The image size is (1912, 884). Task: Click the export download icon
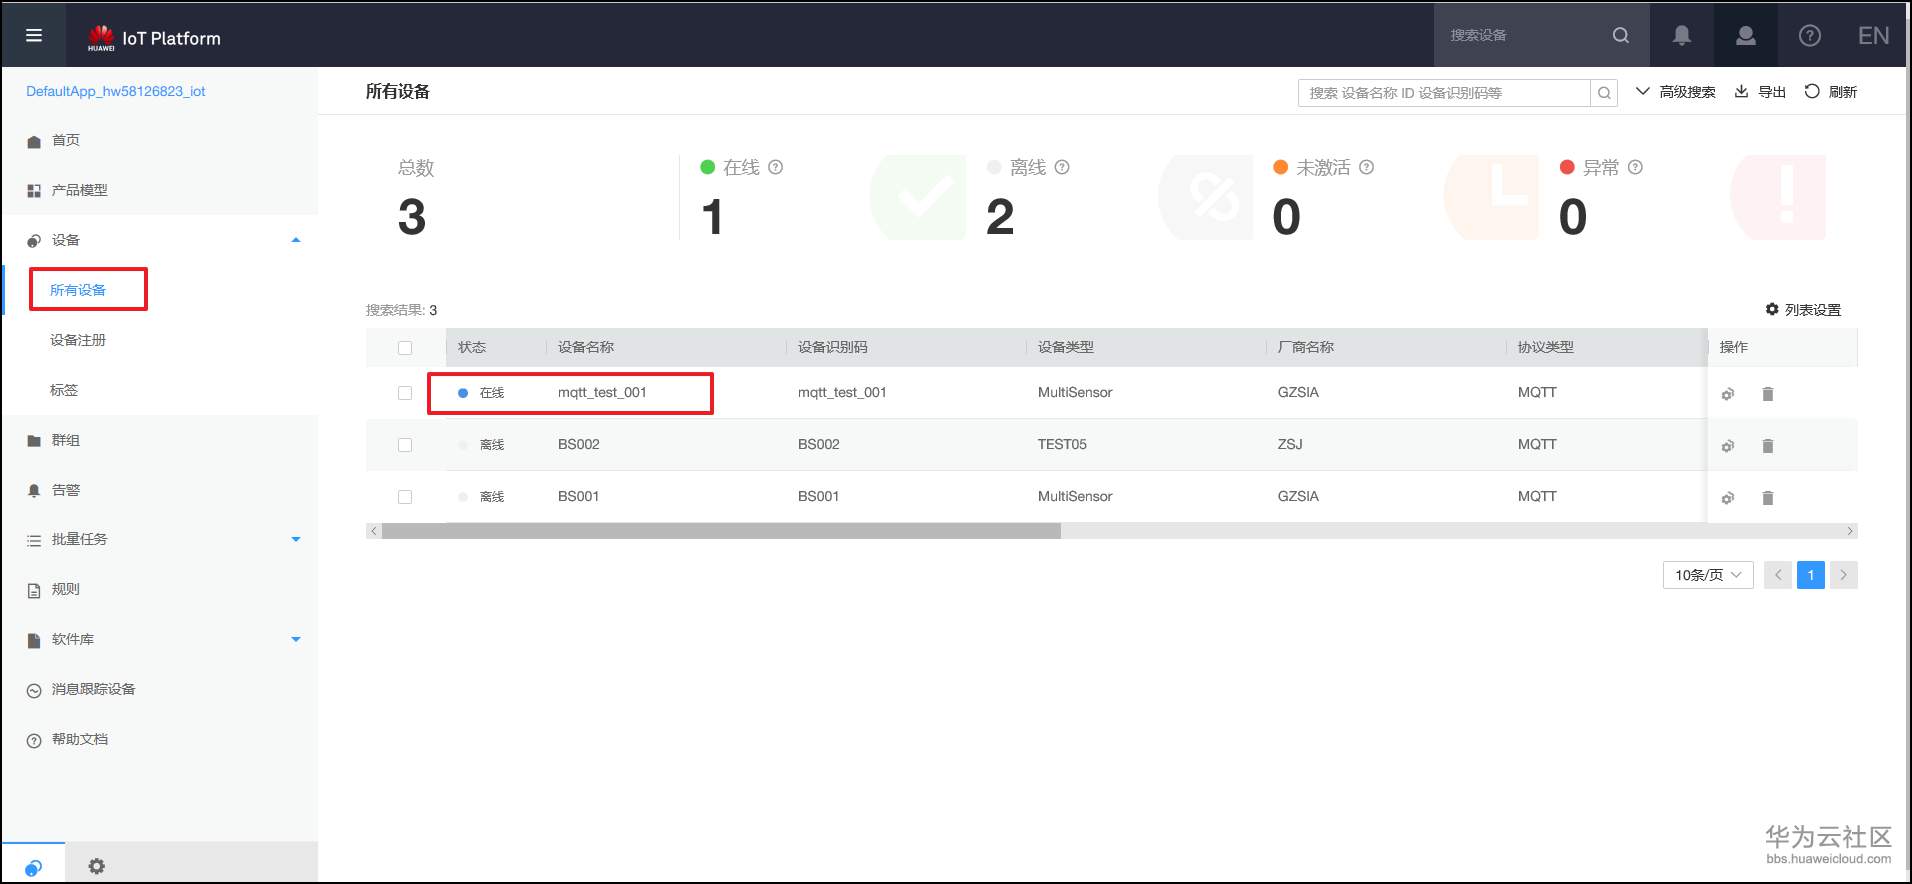pos(1741,91)
